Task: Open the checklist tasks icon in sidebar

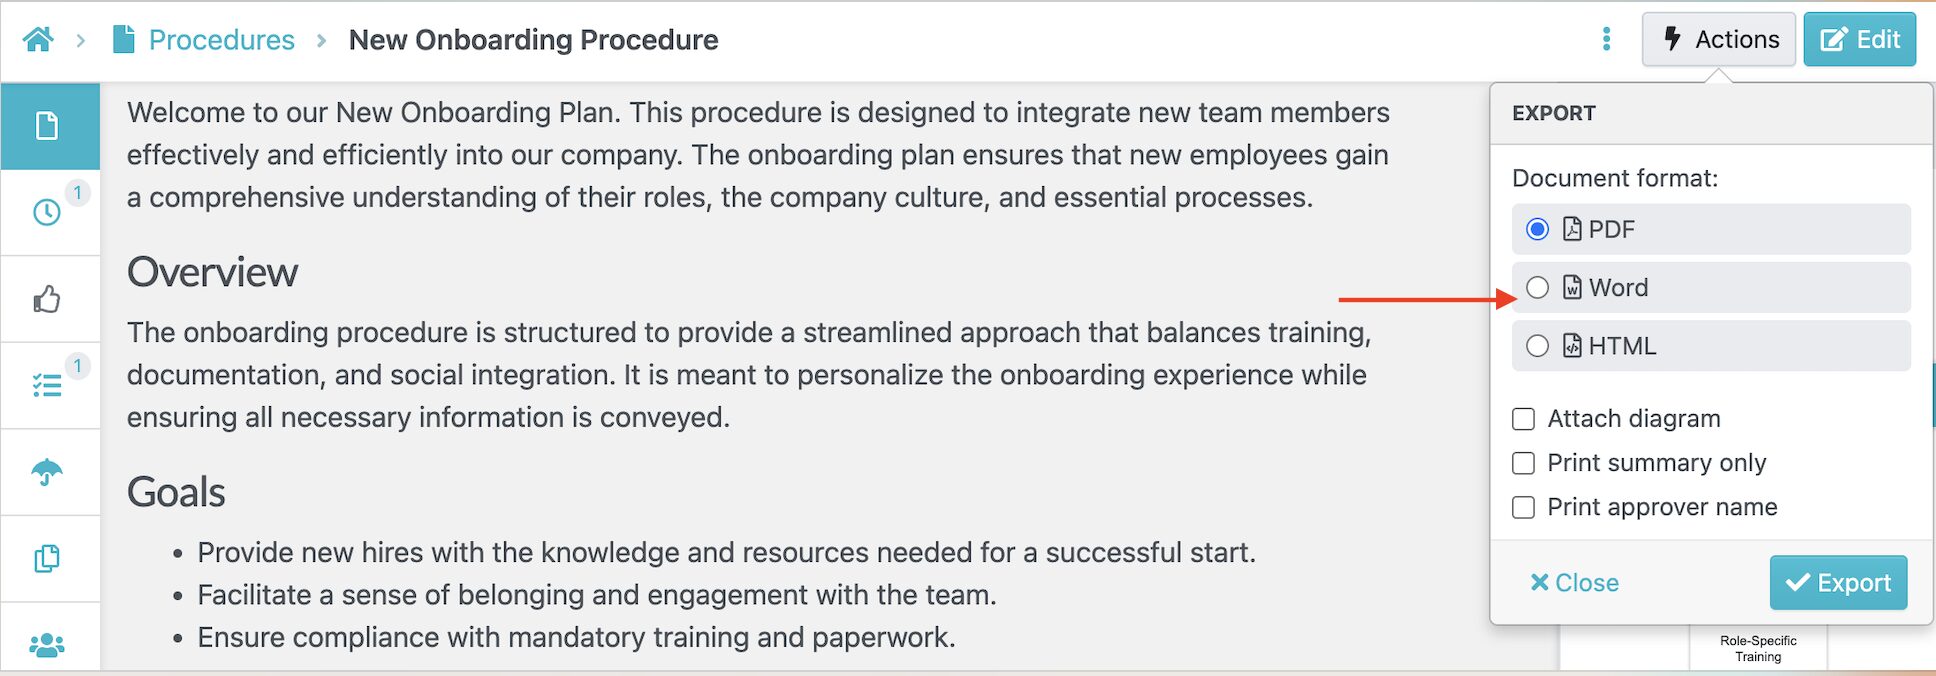Action: pos(48,385)
